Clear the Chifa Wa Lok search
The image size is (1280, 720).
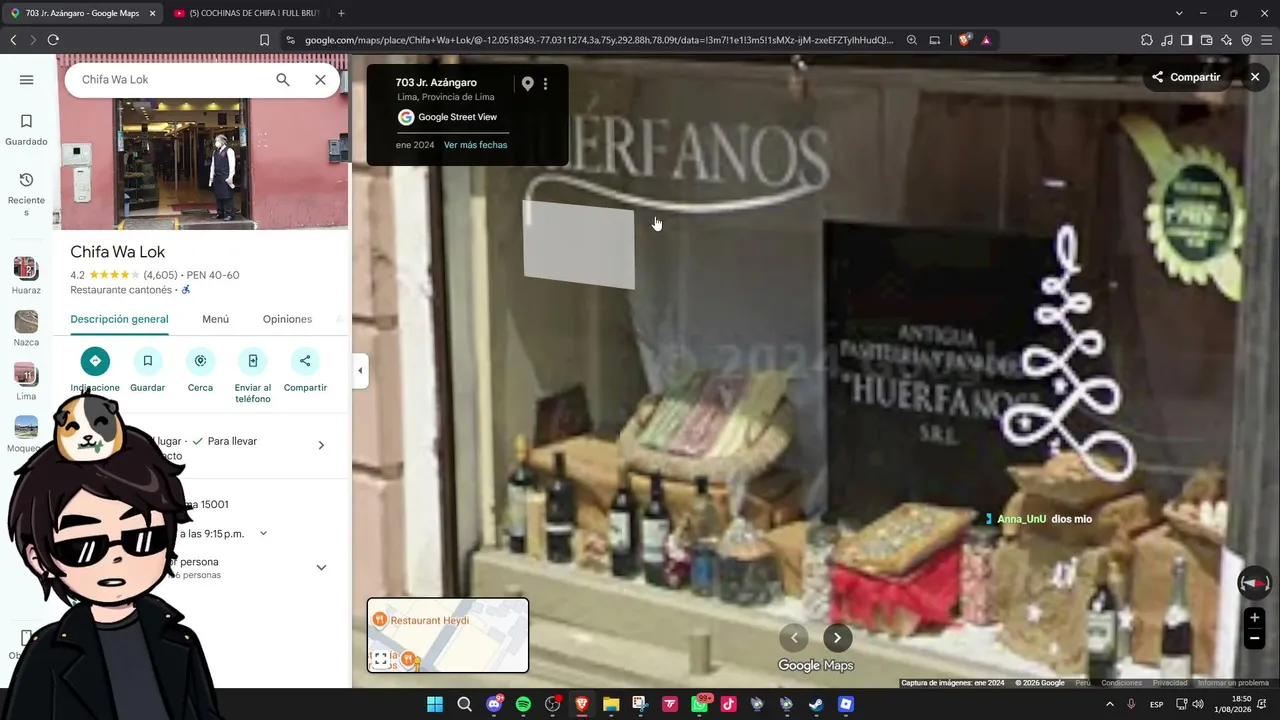point(320,80)
